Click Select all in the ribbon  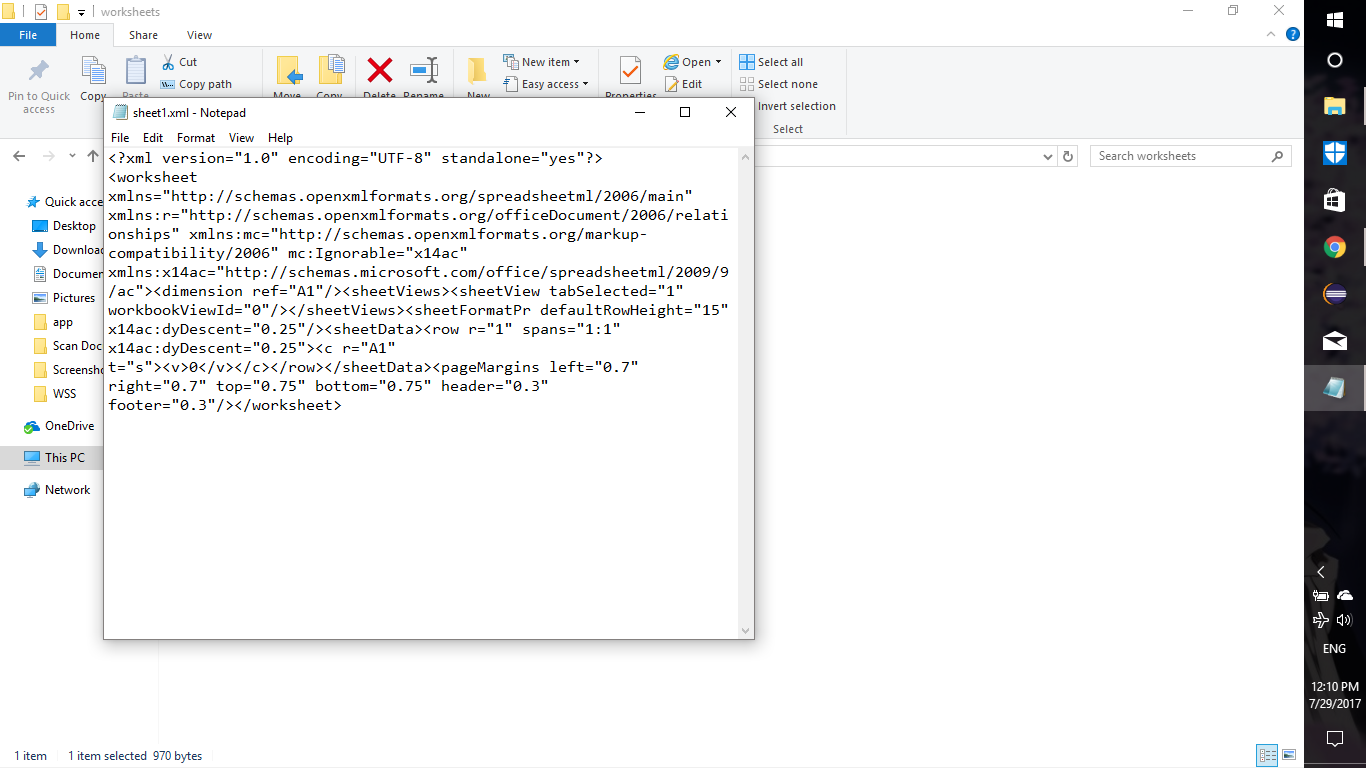pyautogui.click(x=780, y=62)
